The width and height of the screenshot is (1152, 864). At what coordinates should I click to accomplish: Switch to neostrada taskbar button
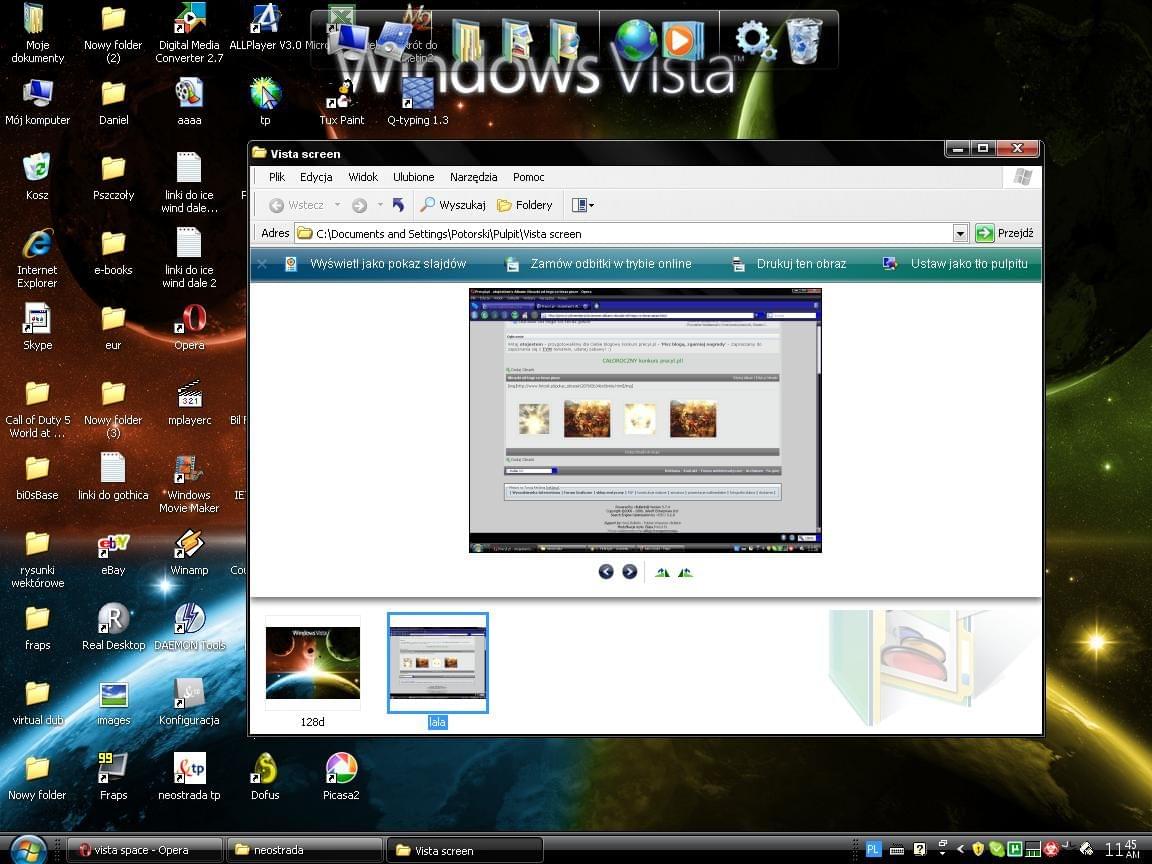(305, 850)
